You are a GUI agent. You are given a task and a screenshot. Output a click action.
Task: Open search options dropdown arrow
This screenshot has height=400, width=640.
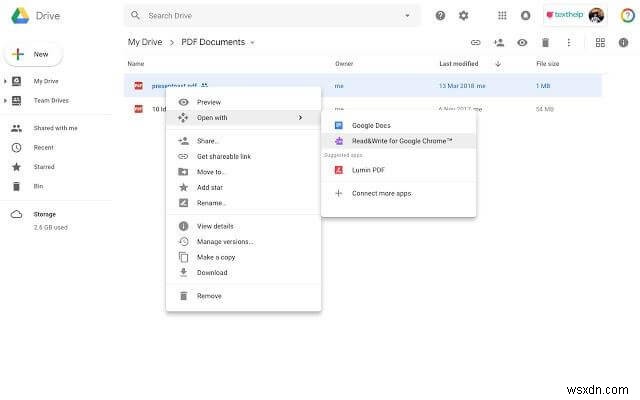(407, 16)
